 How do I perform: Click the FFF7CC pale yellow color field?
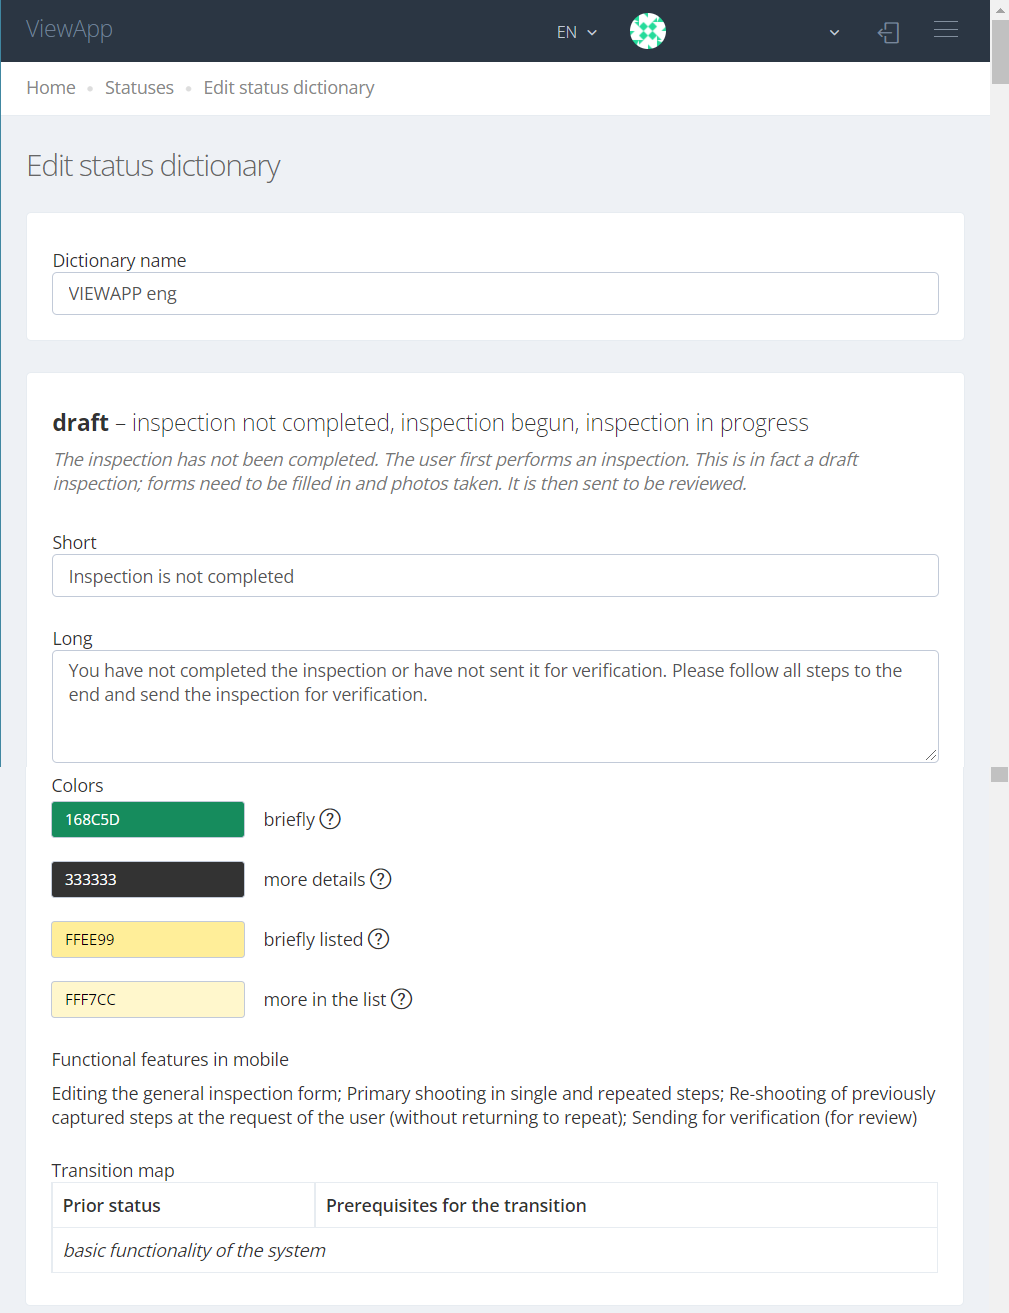point(148,999)
